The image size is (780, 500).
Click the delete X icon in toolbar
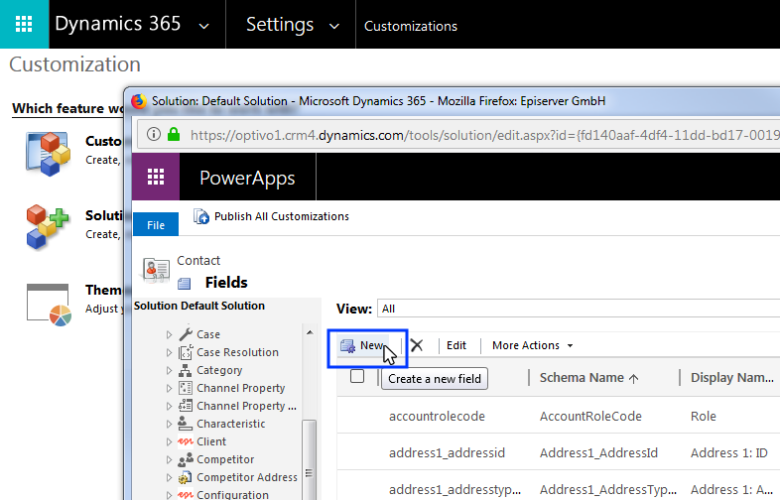(417, 345)
